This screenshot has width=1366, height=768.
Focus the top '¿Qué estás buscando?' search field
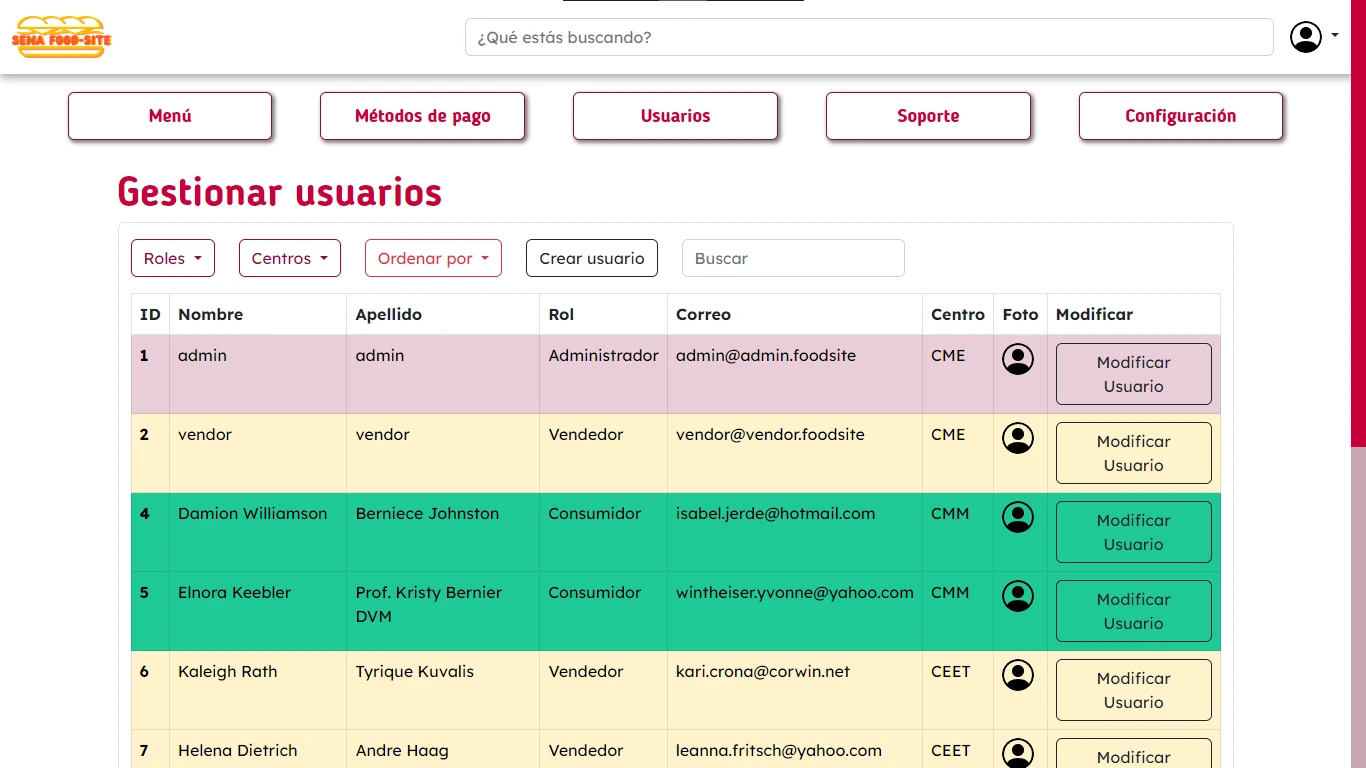click(869, 37)
